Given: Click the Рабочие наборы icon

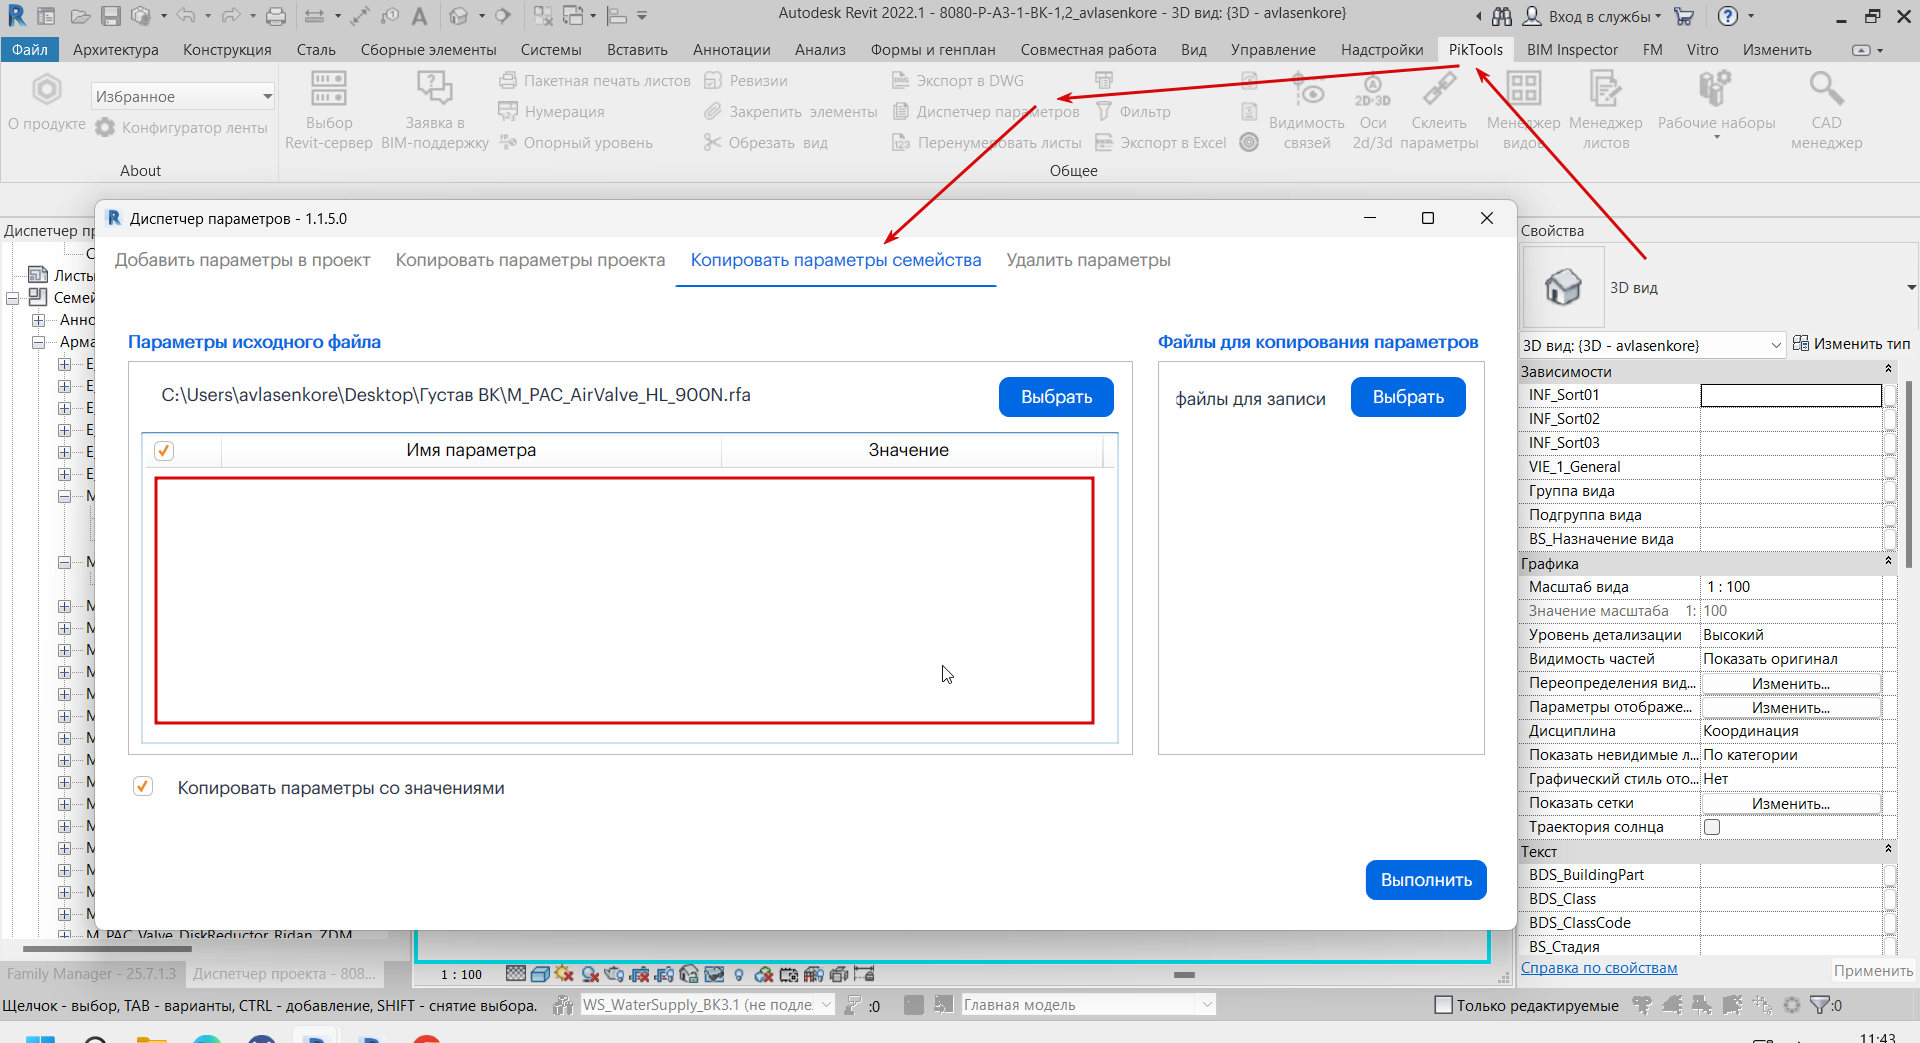Looking at the screenshot, I should [x=1716, y=90].
